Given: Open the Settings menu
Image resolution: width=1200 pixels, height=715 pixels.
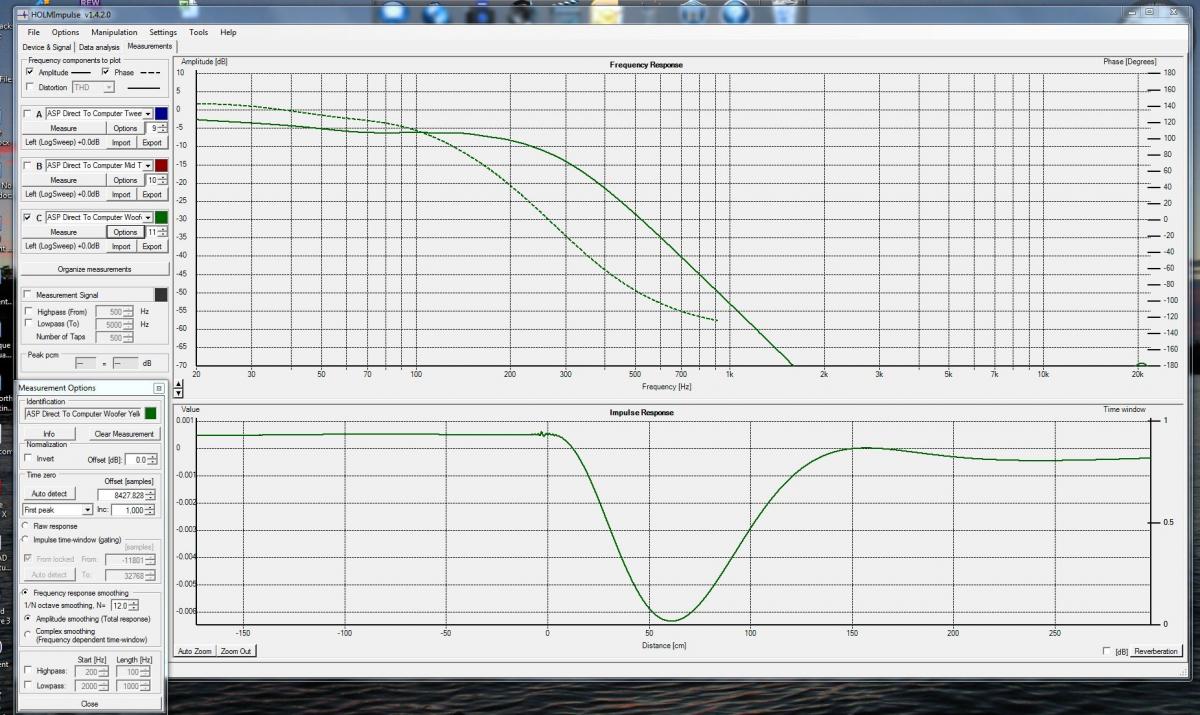Looking at the screenshot, I should [163, 32].
